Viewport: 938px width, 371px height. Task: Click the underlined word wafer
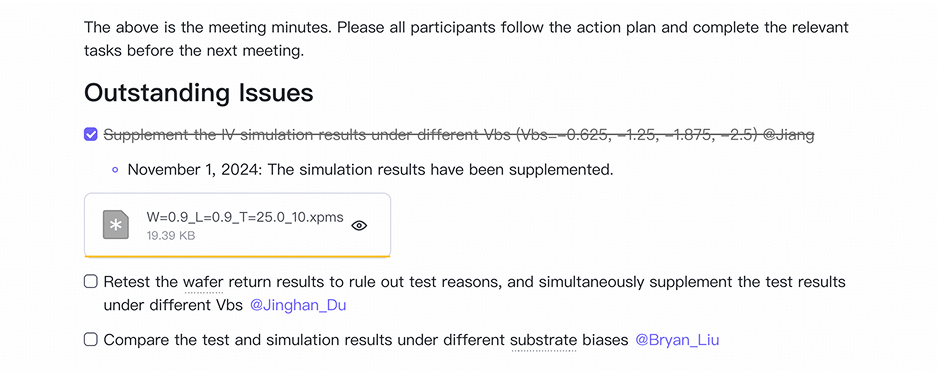point(203,282)
